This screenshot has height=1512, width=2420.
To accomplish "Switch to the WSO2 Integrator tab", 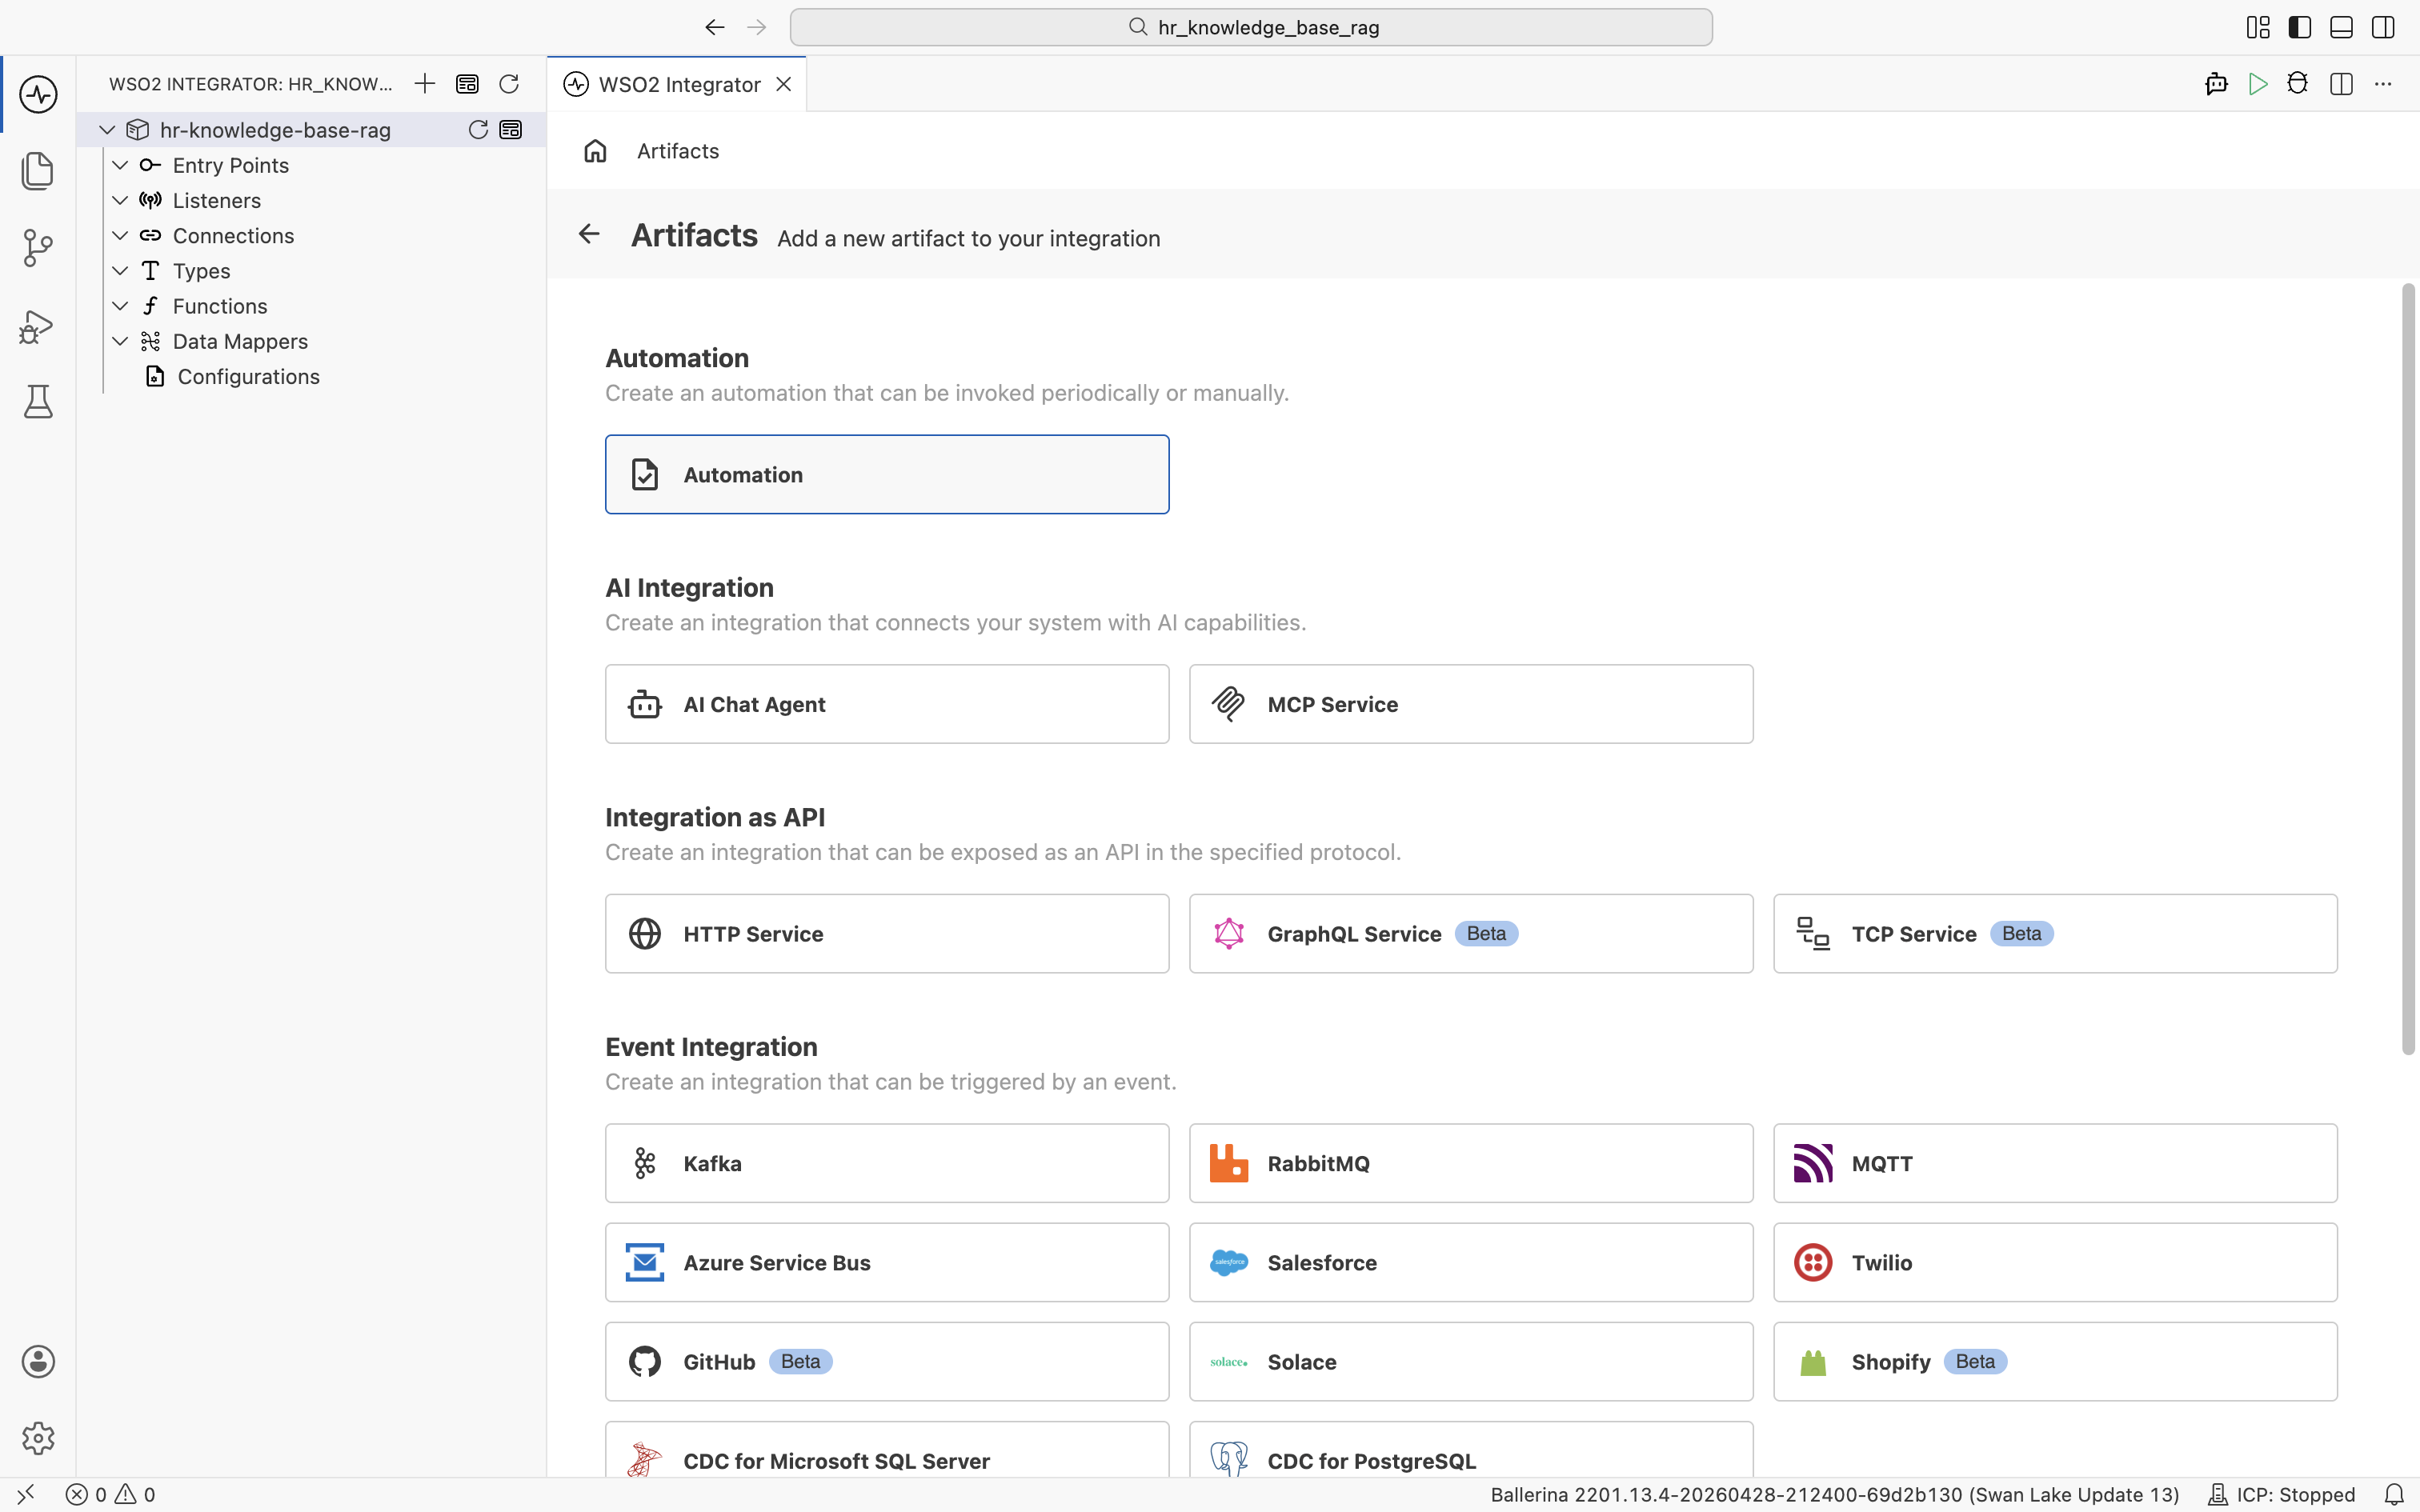I will 679,84.
